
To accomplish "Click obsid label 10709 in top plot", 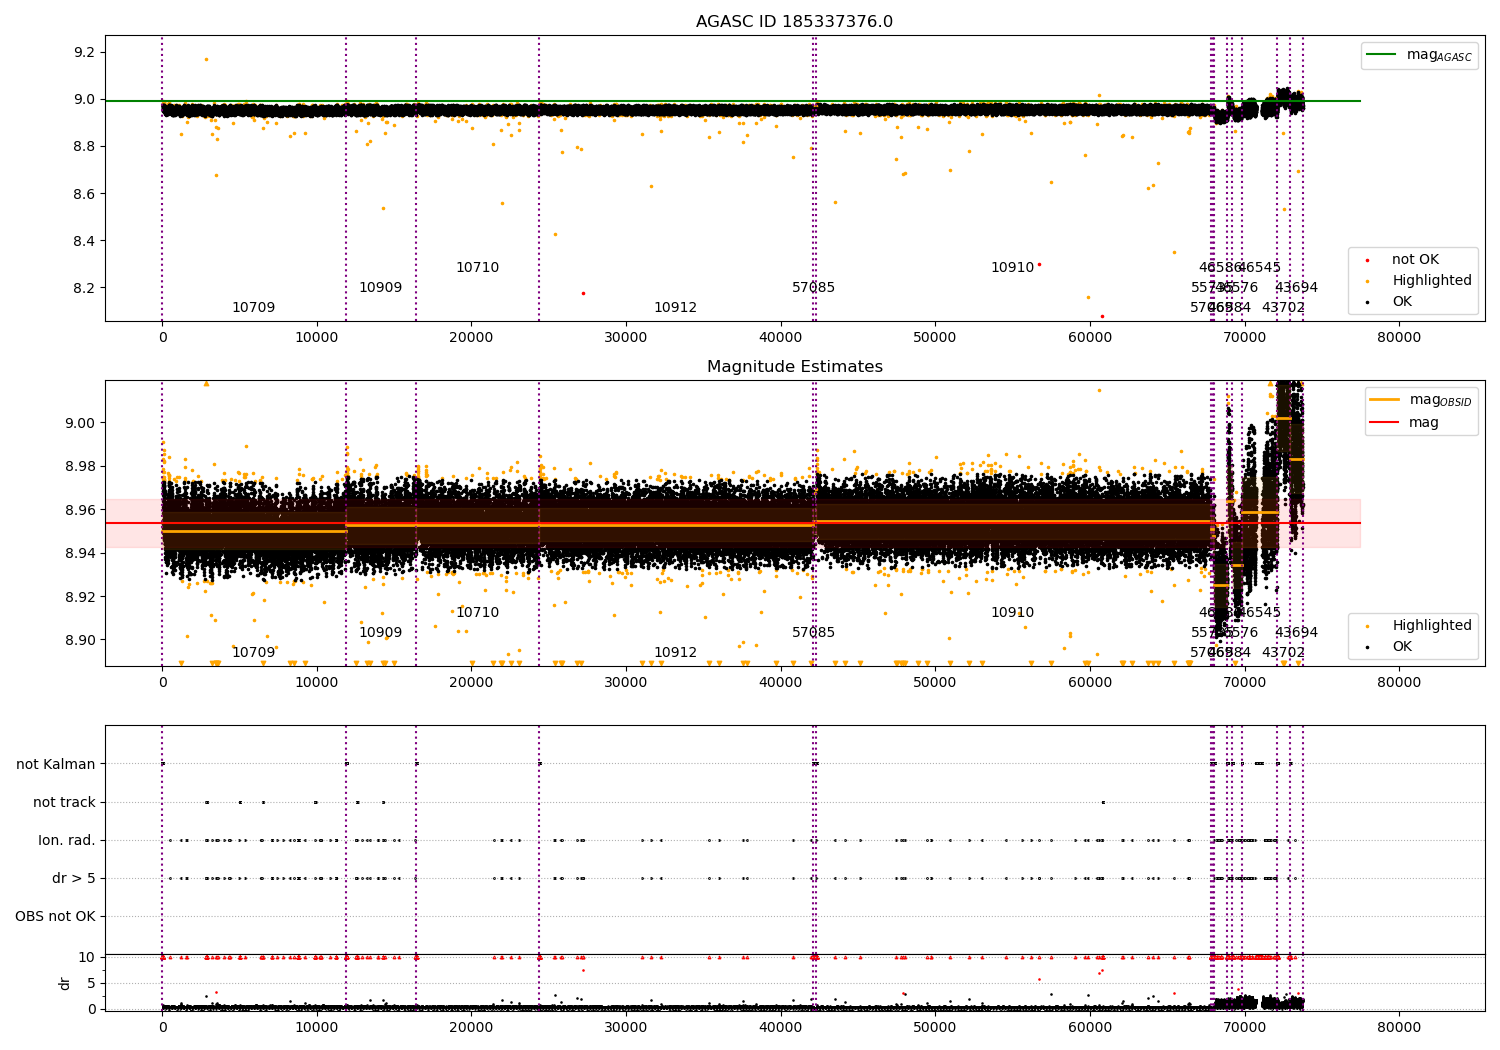I will coord(253,308).
